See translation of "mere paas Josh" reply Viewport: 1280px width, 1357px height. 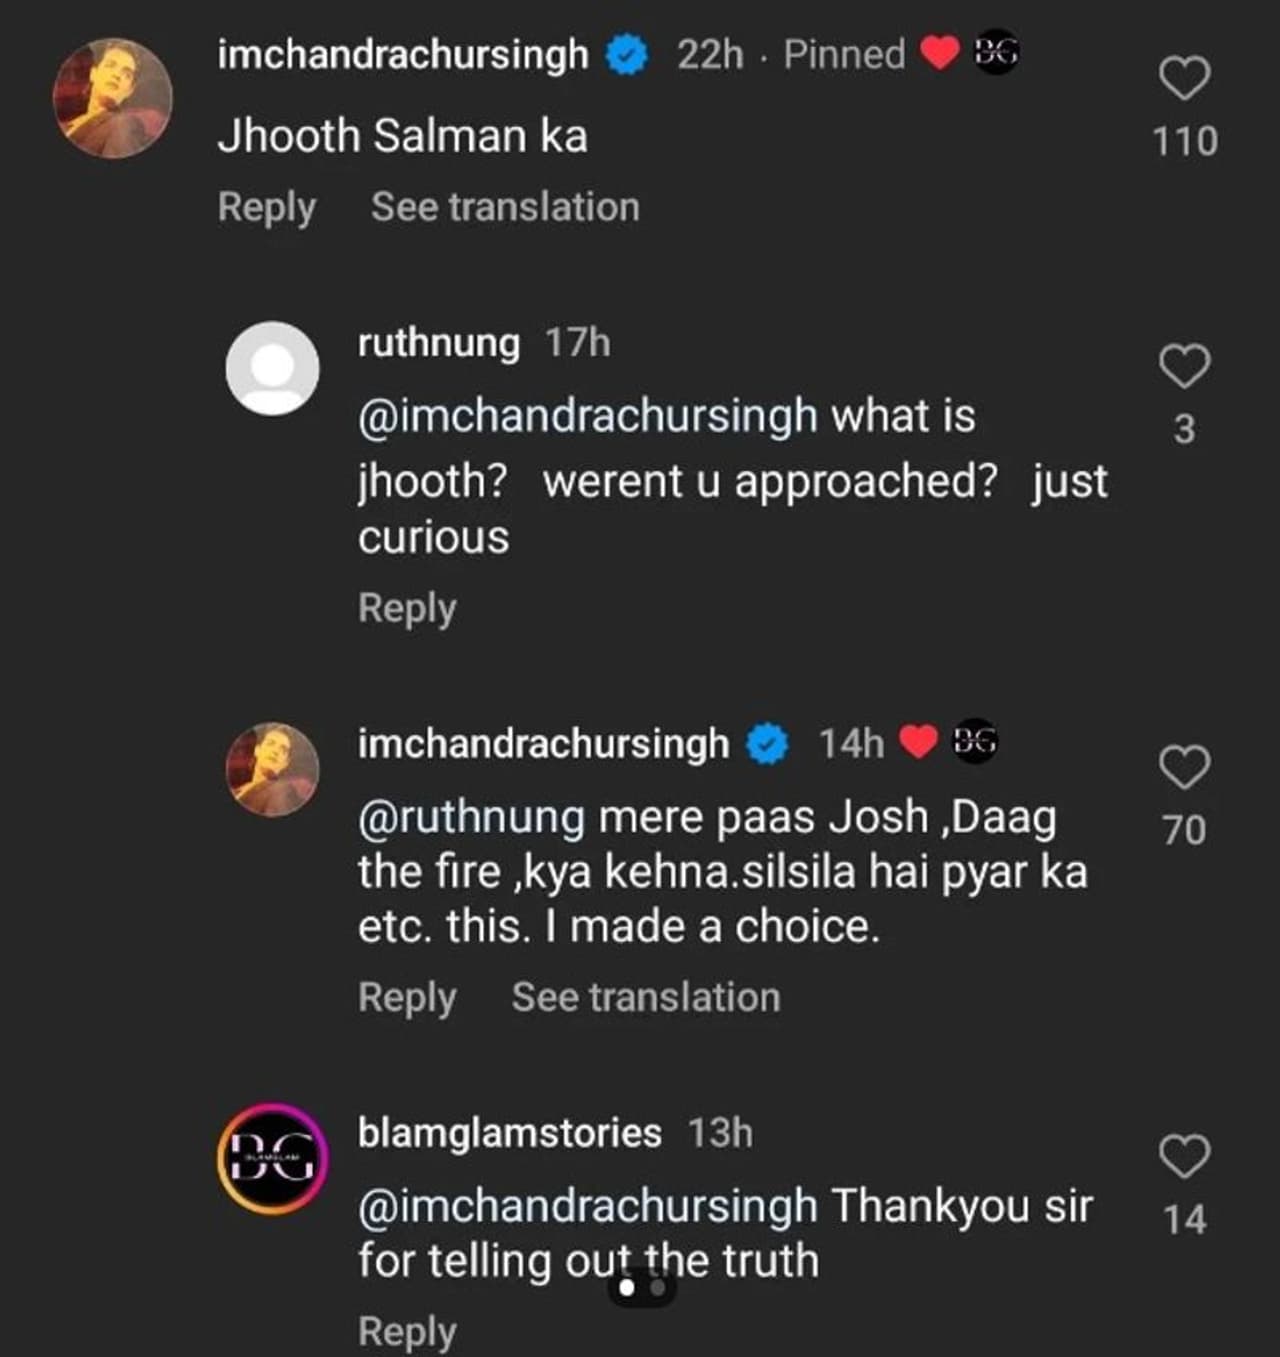[645, 997]
